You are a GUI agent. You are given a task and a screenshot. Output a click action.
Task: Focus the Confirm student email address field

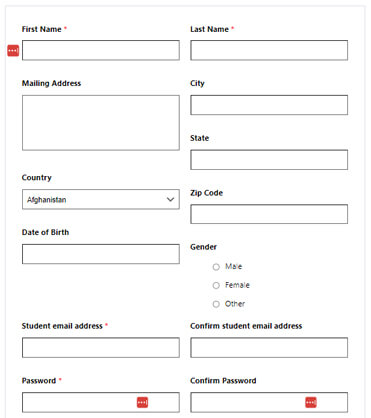coord(269,348)
